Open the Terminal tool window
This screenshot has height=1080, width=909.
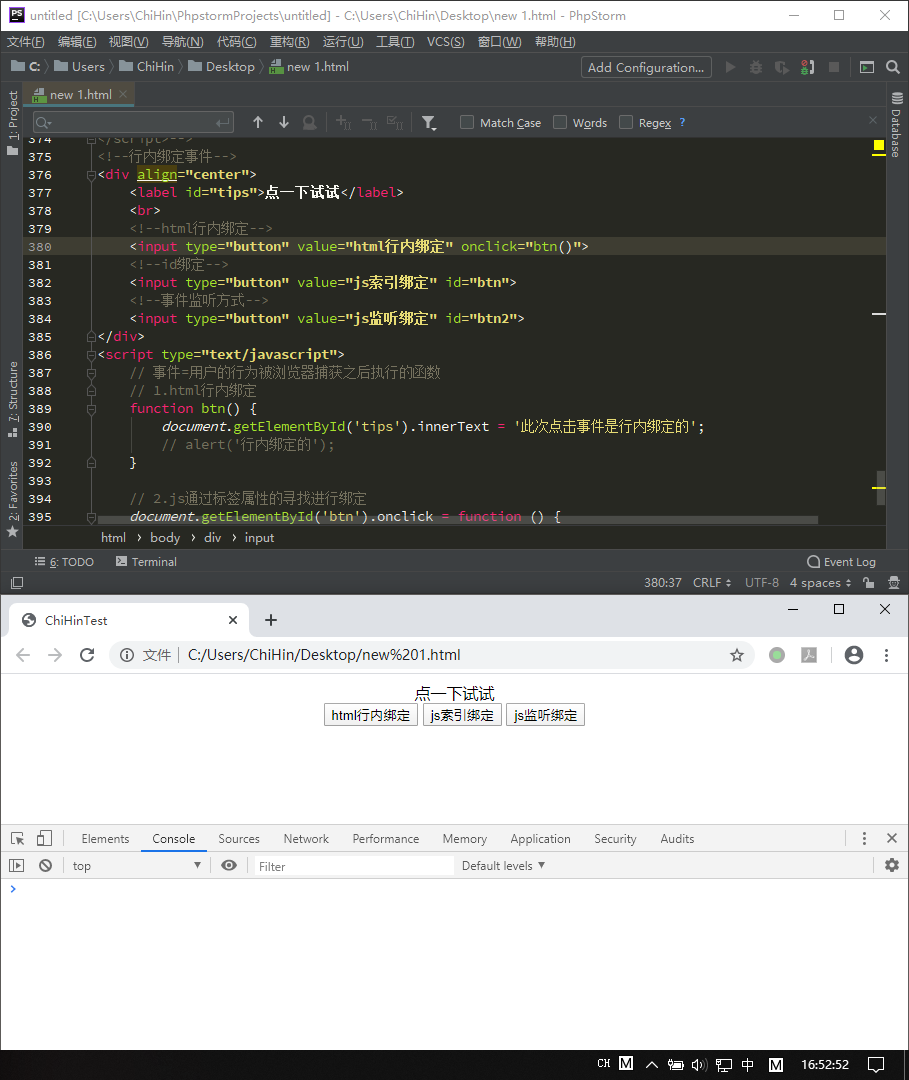(146, 561)
